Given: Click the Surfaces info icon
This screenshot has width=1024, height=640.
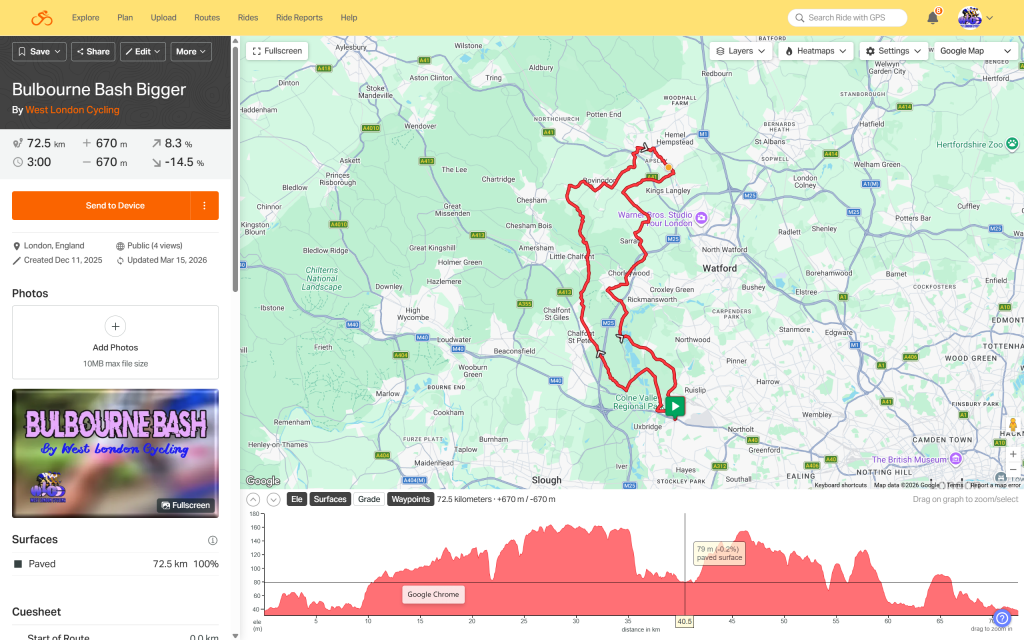Looking at the screenshot, I should (212, 540).
